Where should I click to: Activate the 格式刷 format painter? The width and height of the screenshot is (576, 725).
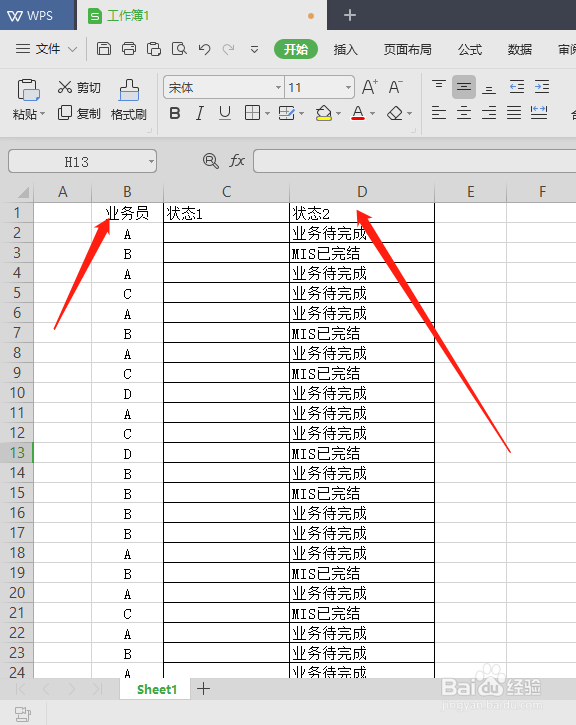129,100
